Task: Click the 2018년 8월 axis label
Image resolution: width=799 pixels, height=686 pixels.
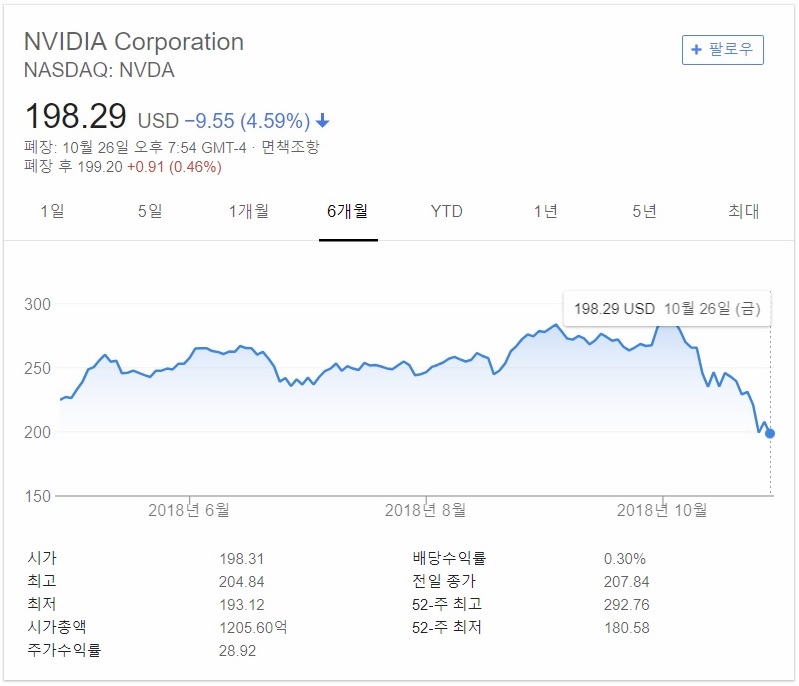Action: [x=425, y=510]
